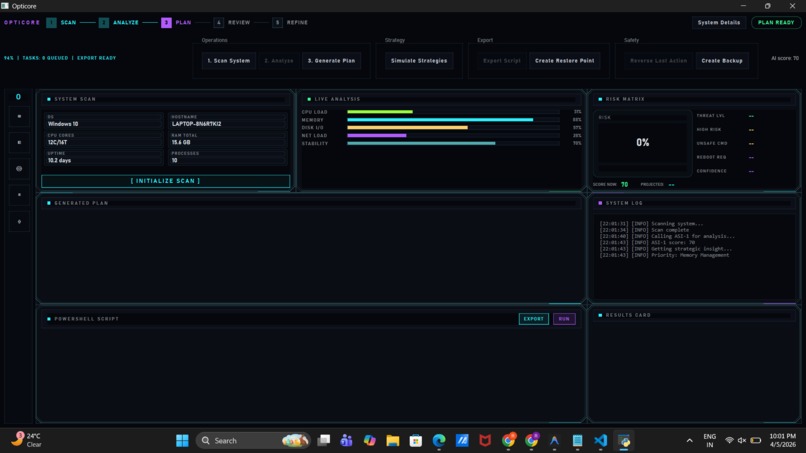Click the THREAT LVL row in Risk Matrix

(725, 116)
